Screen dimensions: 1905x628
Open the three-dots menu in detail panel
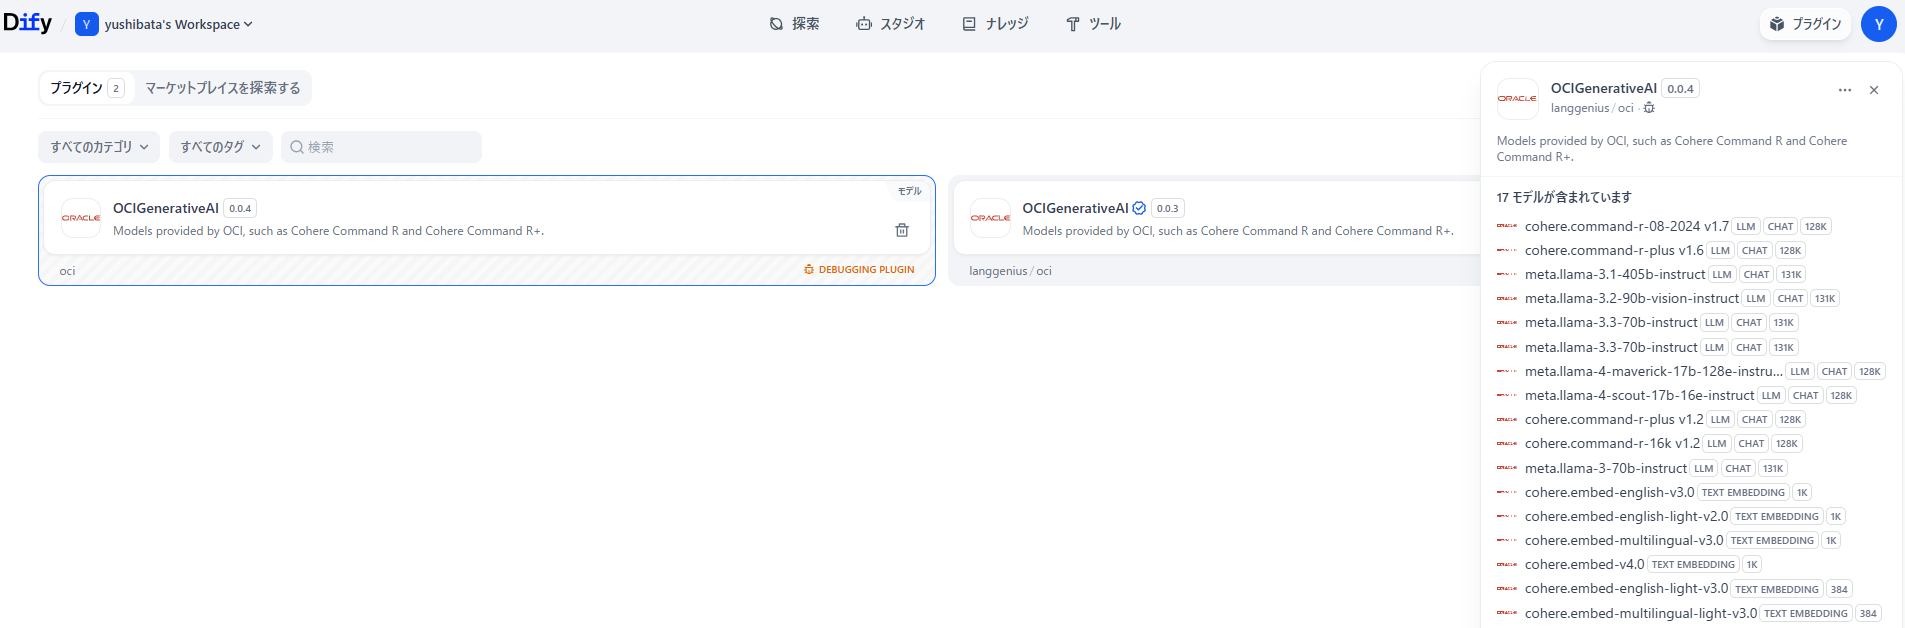[x=1844, y=90]
